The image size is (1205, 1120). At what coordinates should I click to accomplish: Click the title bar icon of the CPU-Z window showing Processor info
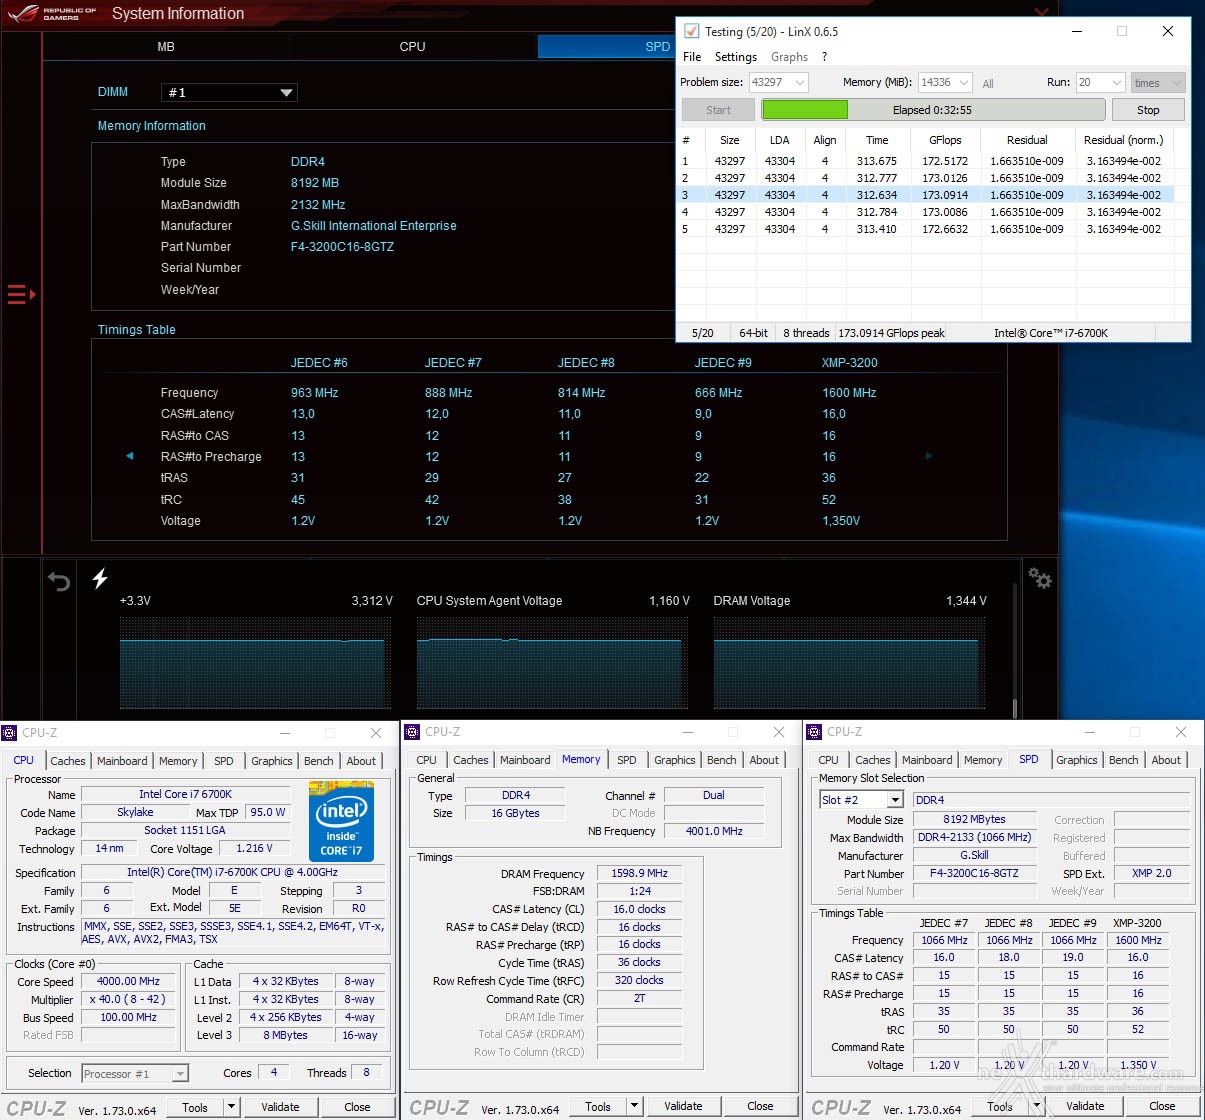(10, 733)
